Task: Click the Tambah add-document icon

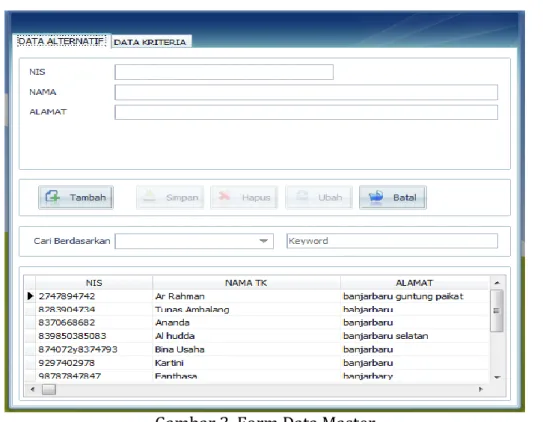Action: (x=53, y=197)
